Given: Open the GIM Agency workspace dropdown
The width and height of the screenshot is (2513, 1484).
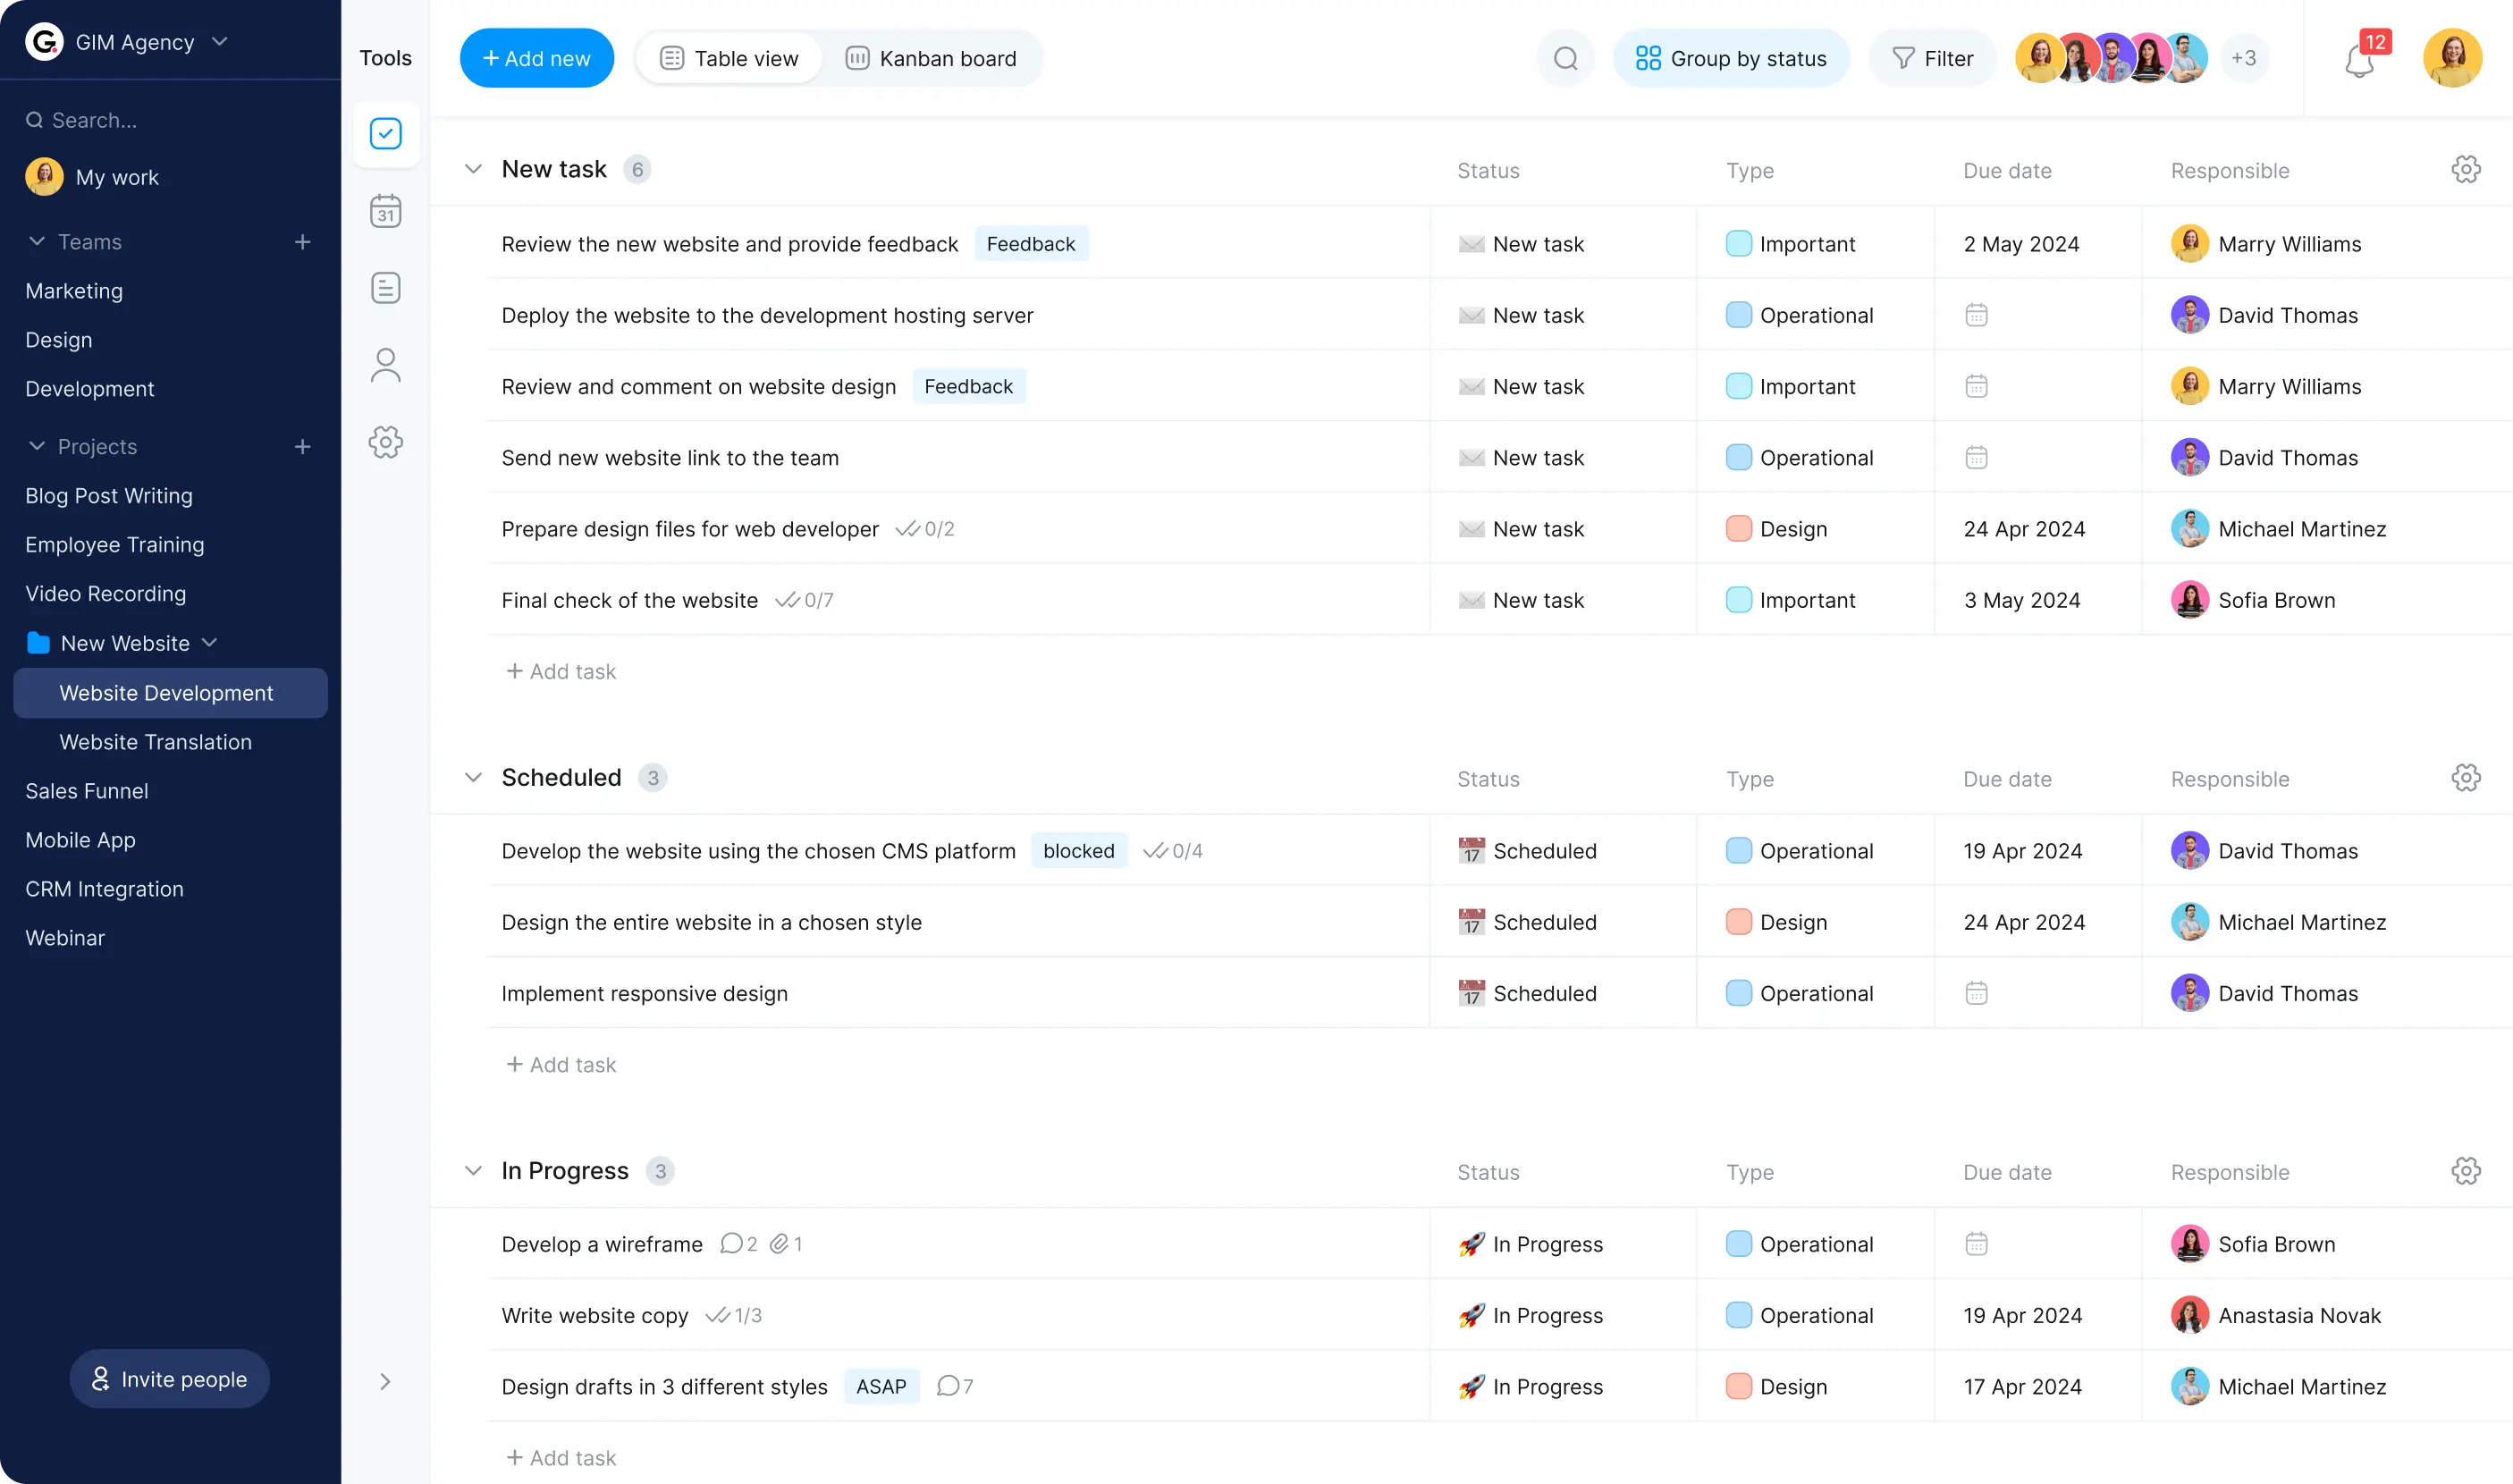Looking at the screenshot, I should (x=220, y=42).
